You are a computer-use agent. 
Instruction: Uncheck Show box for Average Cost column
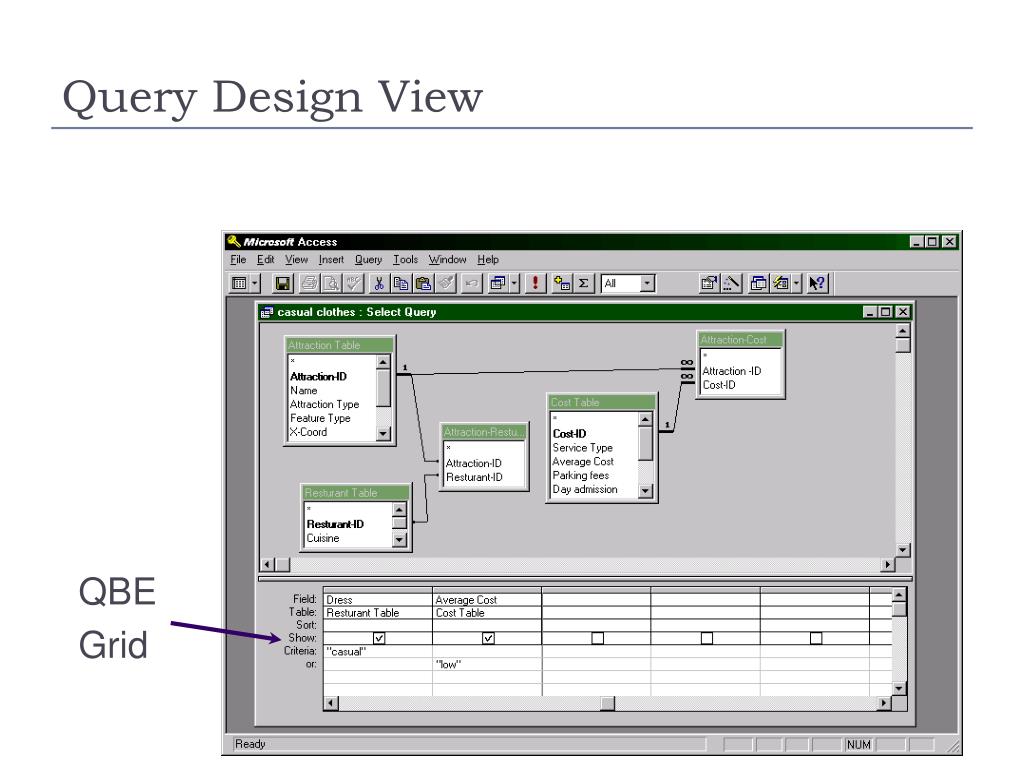click(488, 638)
